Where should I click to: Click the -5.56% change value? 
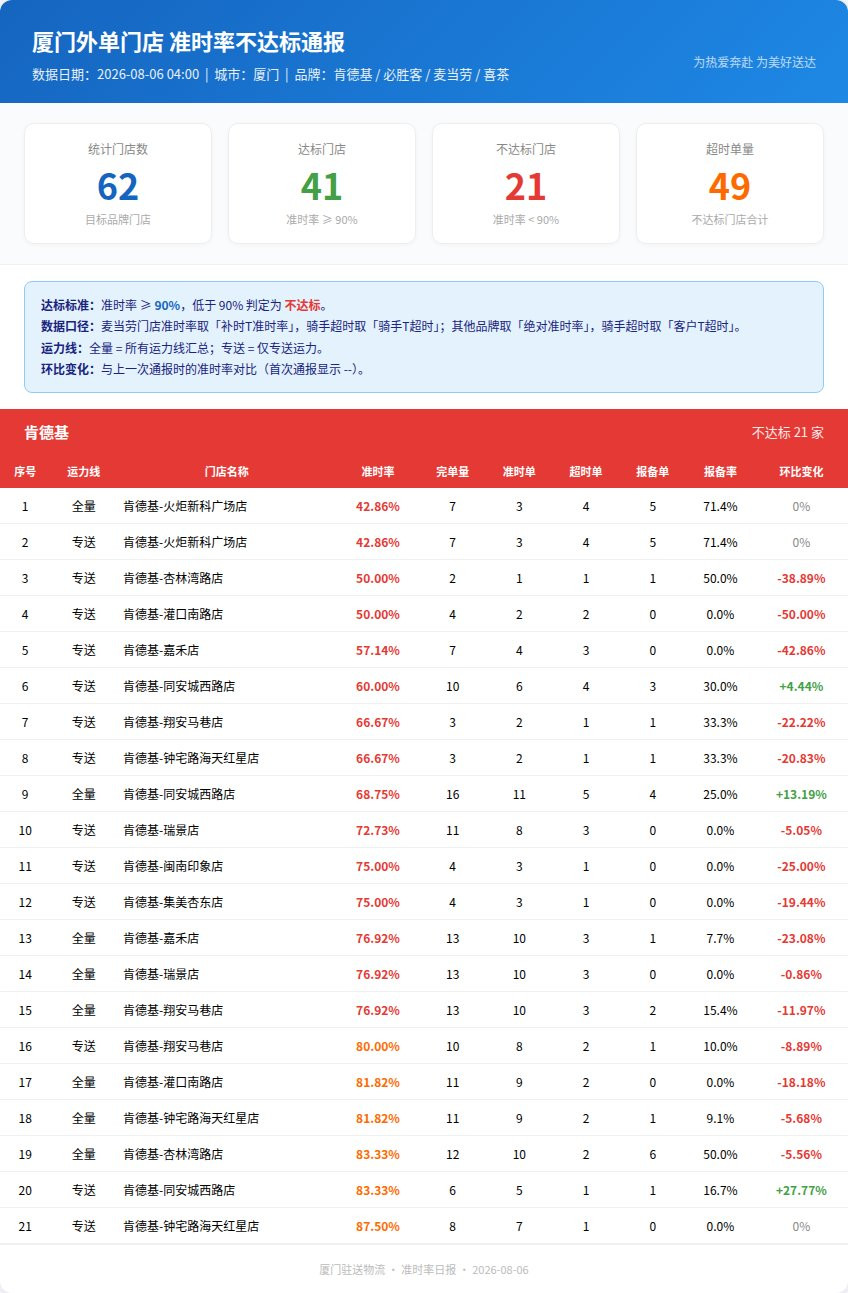pyautogui.click(x=801, y=1155)
